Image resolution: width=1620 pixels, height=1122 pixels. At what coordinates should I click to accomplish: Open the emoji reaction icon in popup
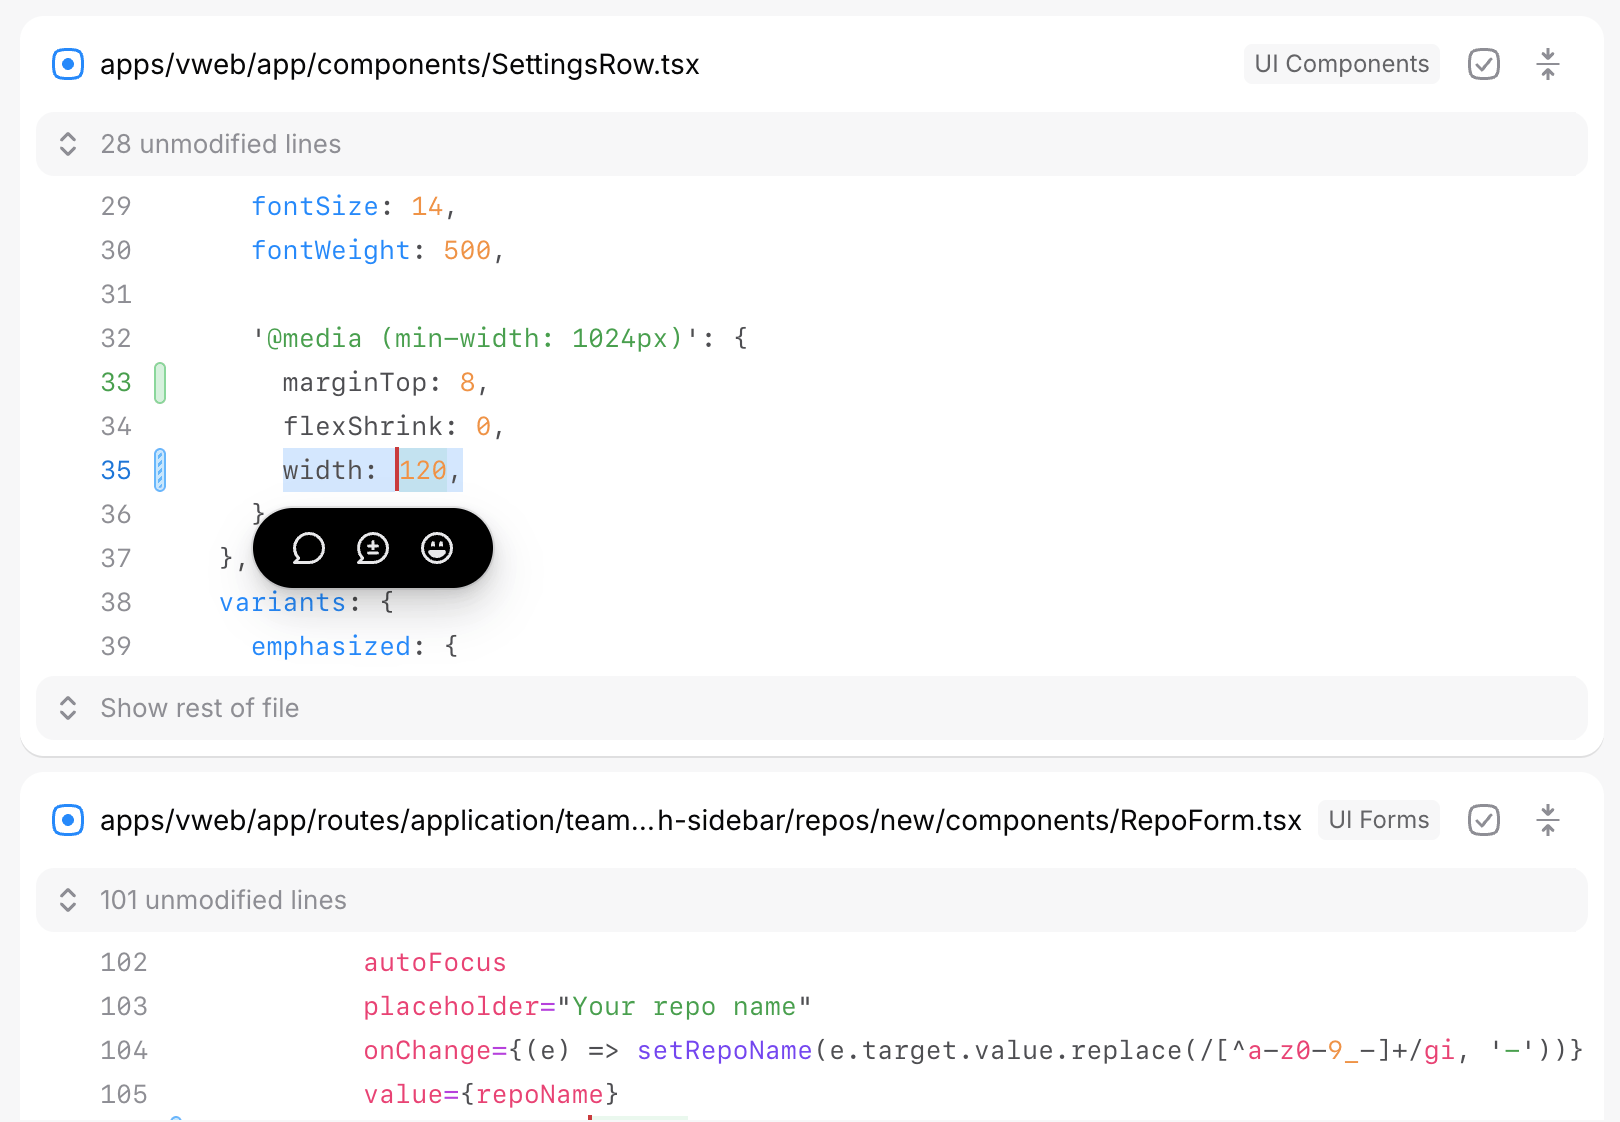437,548
